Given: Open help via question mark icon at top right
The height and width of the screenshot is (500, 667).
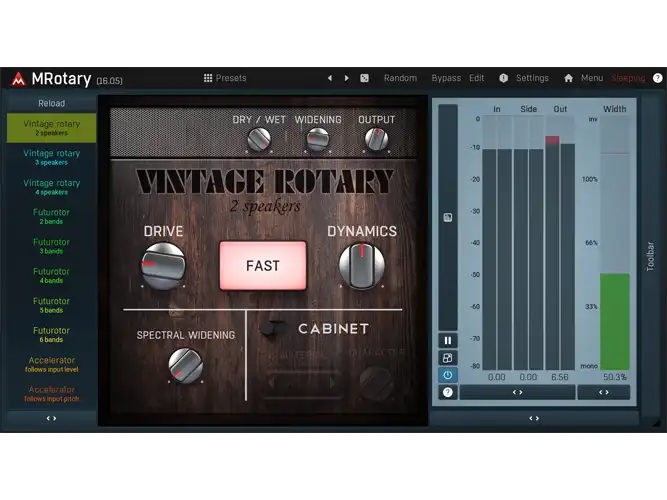Looking at the screenshot, I should (x=658, y=78).
